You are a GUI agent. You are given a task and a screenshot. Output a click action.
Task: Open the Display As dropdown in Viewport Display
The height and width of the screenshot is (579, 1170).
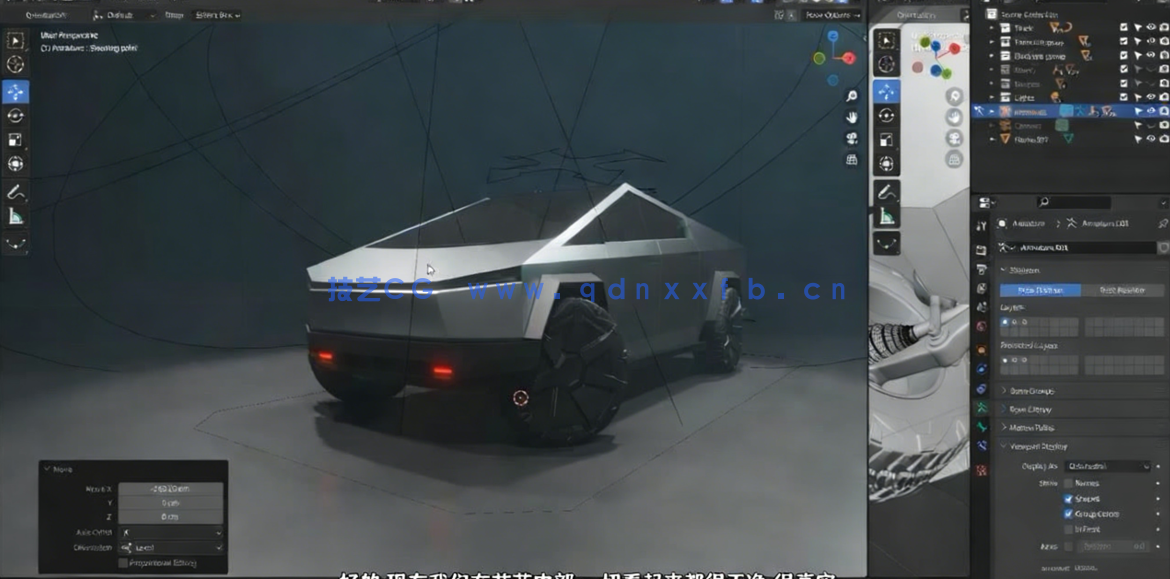click(1105, 466)
